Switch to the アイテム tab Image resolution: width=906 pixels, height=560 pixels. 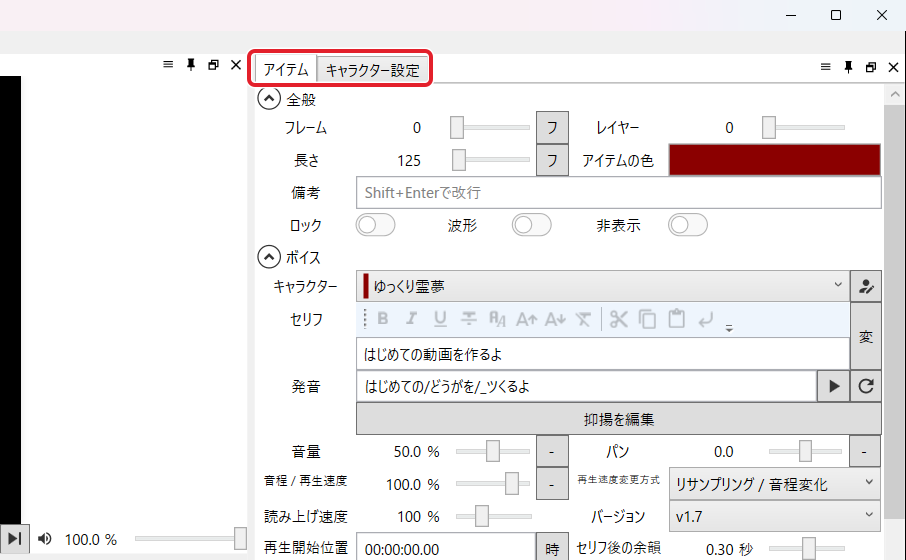coord(286,69)
